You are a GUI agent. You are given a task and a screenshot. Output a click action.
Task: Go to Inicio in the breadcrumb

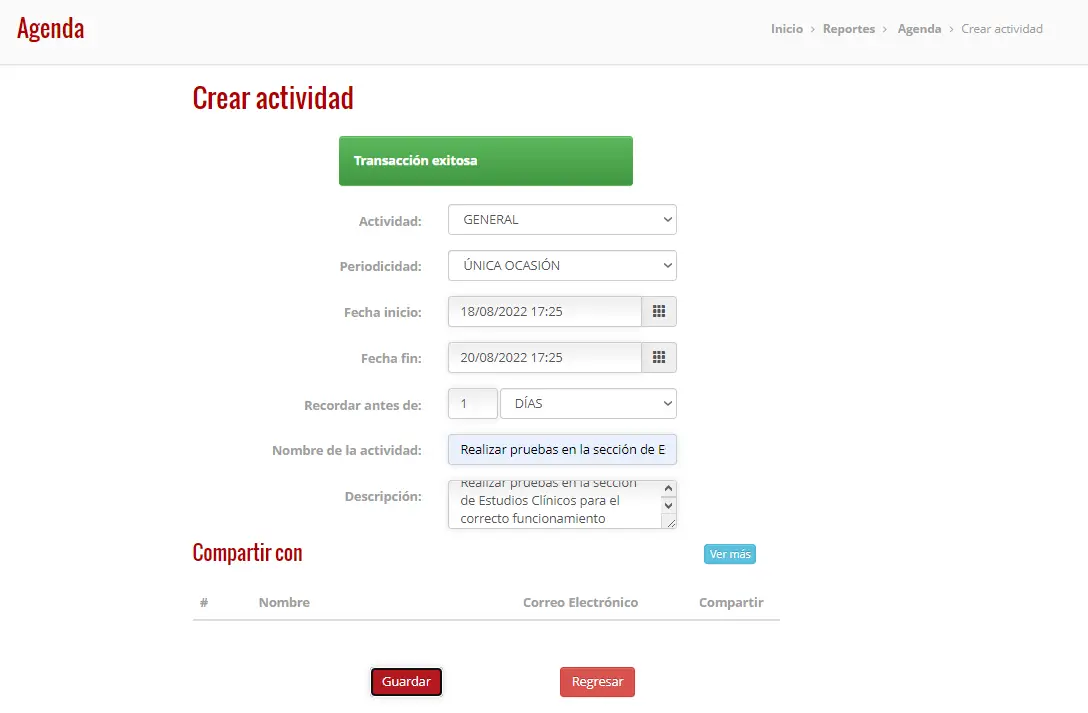coord(786,28)
